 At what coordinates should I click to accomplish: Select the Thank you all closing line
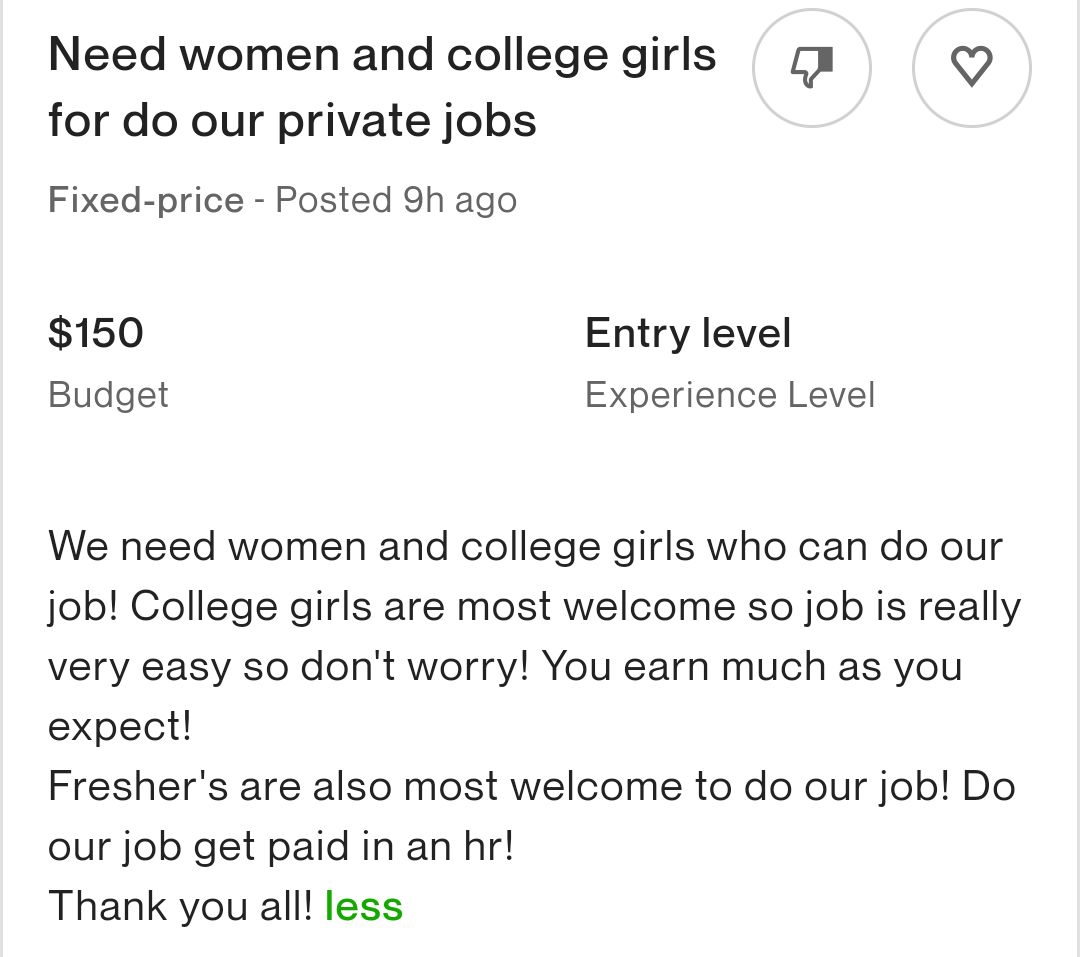click(180, 905)
